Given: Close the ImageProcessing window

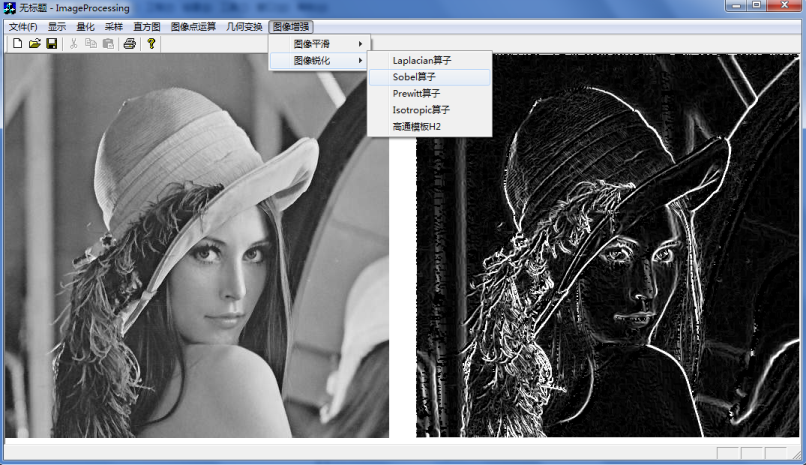Looking at the screenshot, I should pos(784,5).
